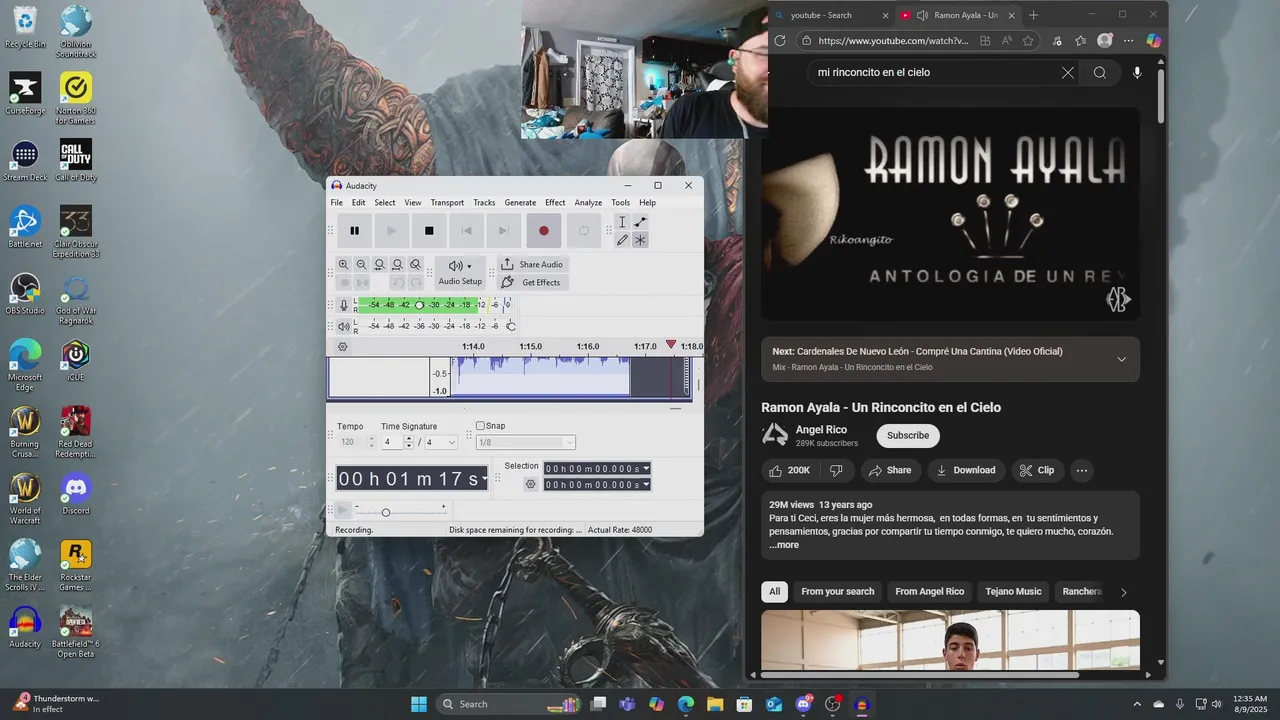Image resolution: width=1280 pixels, height=720 pixels.
Task: Click the YouTube search magnifier icon
Action: [x=1100, y=72]
